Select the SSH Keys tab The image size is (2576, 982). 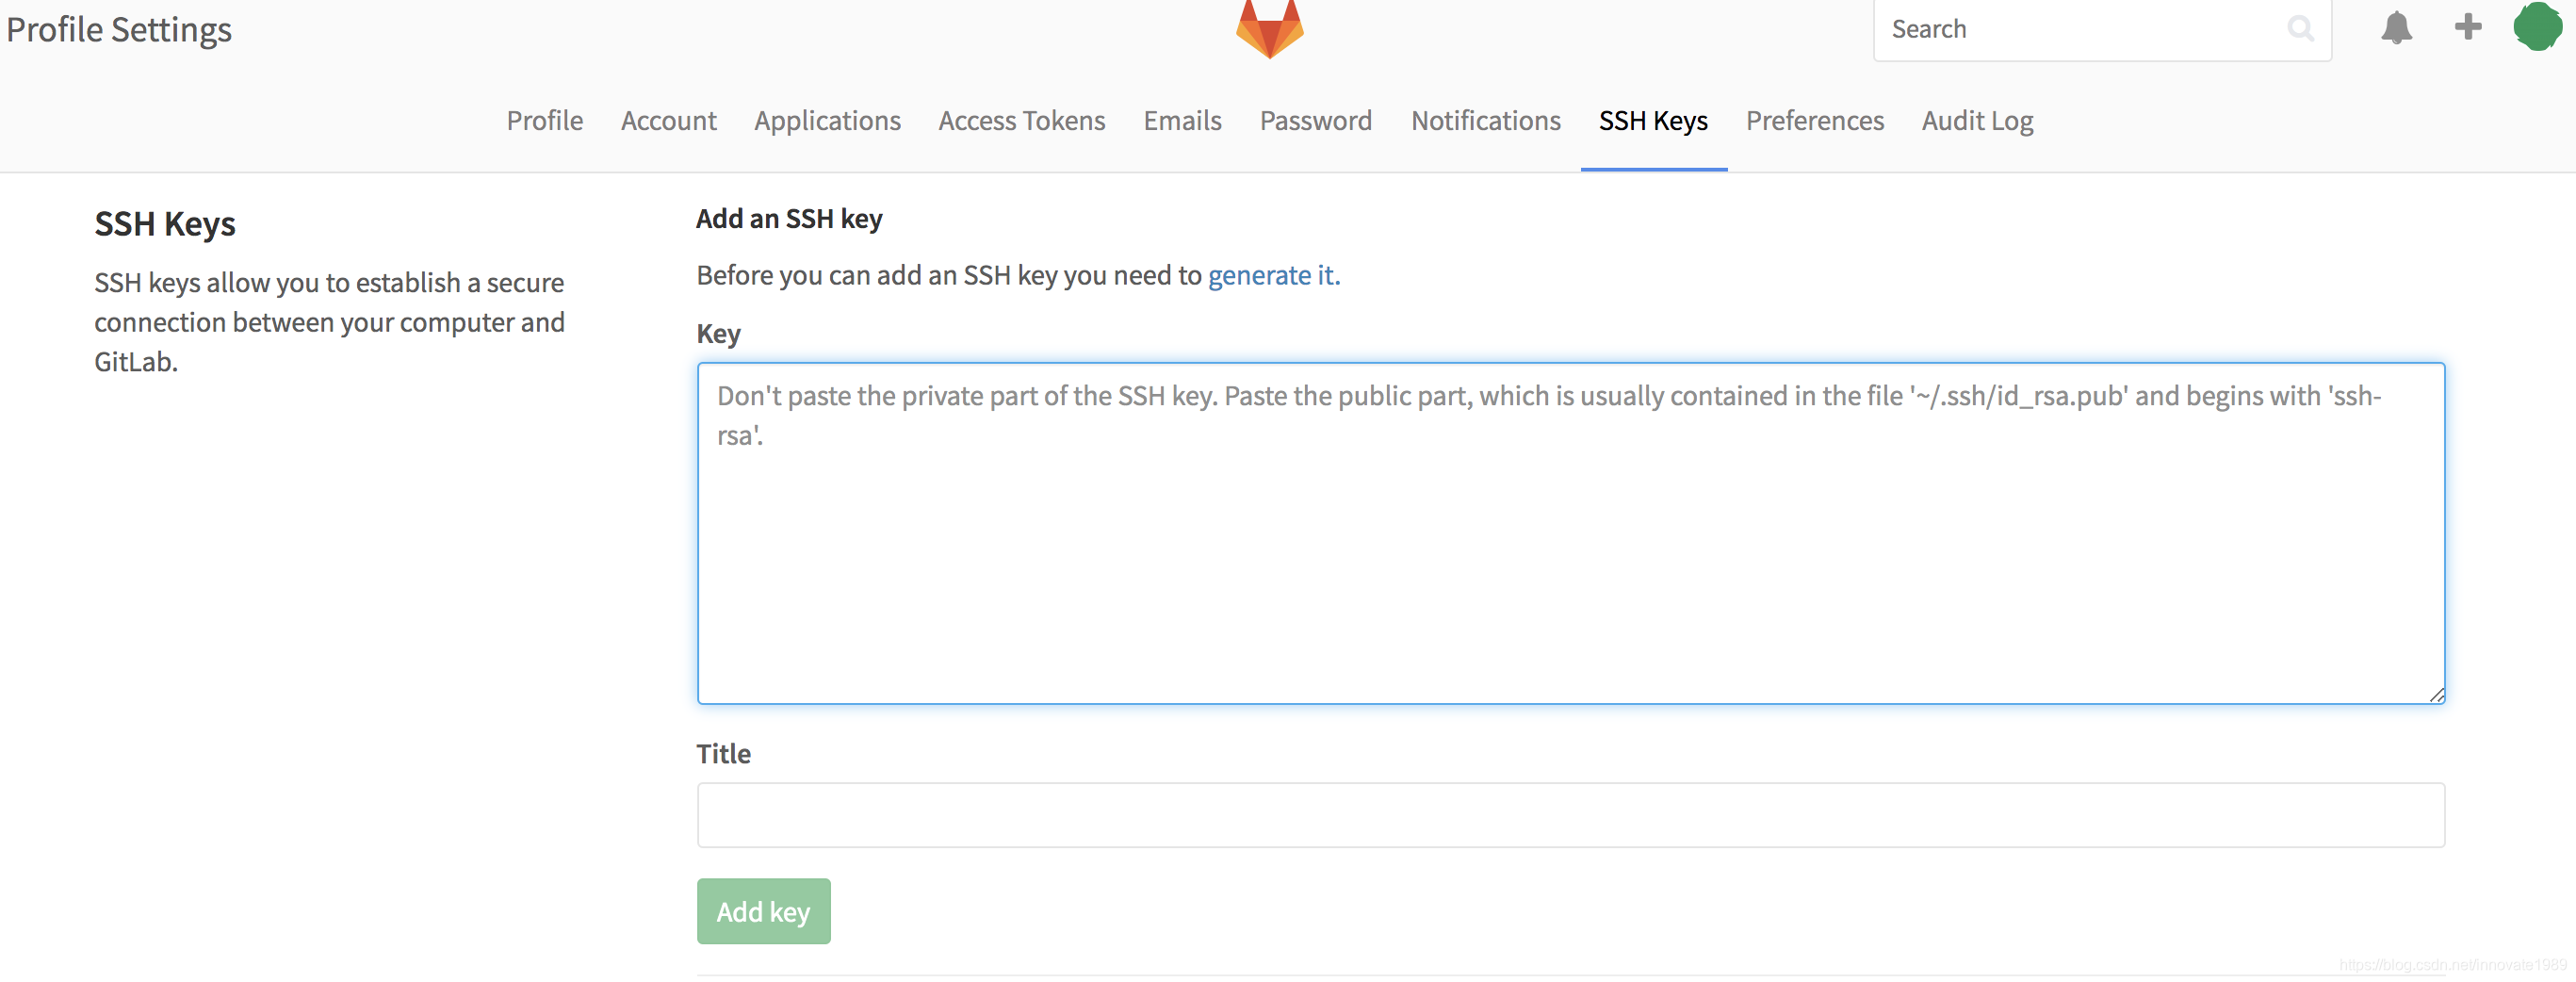[1653, 120]
